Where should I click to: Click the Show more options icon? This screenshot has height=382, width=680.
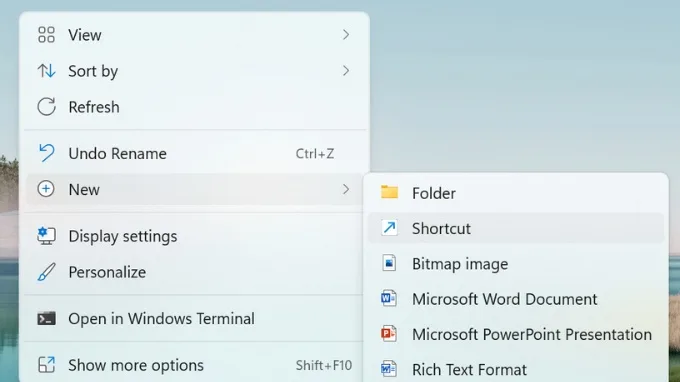coord(46,365)
